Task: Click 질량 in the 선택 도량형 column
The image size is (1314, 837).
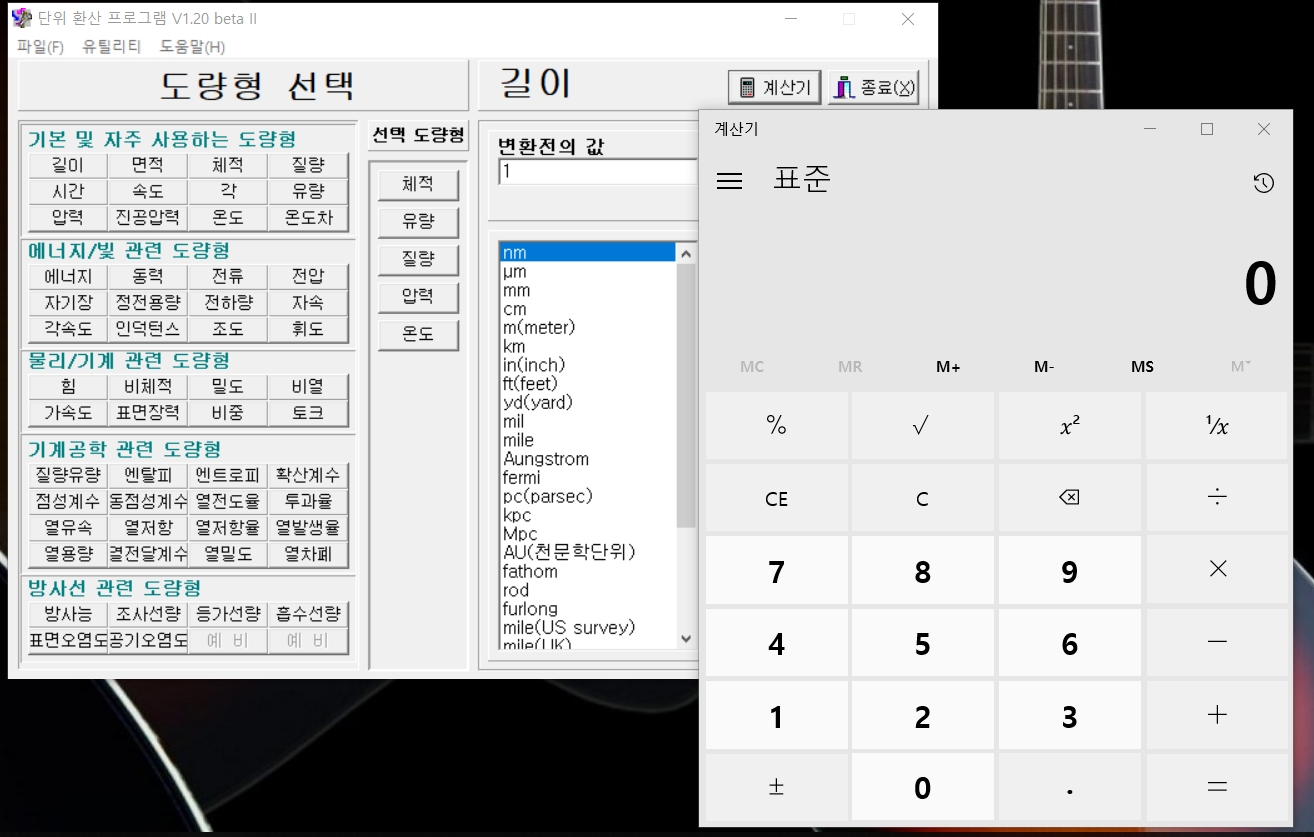Action: [418, 259]
